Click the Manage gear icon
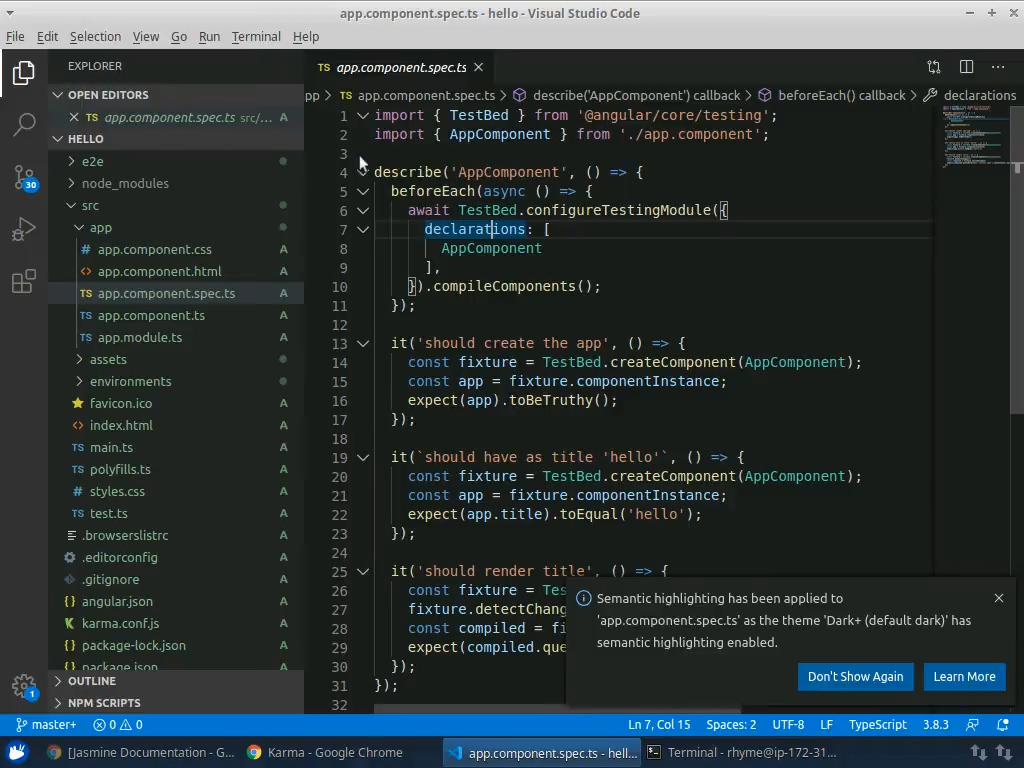 (x=24, y=686)
